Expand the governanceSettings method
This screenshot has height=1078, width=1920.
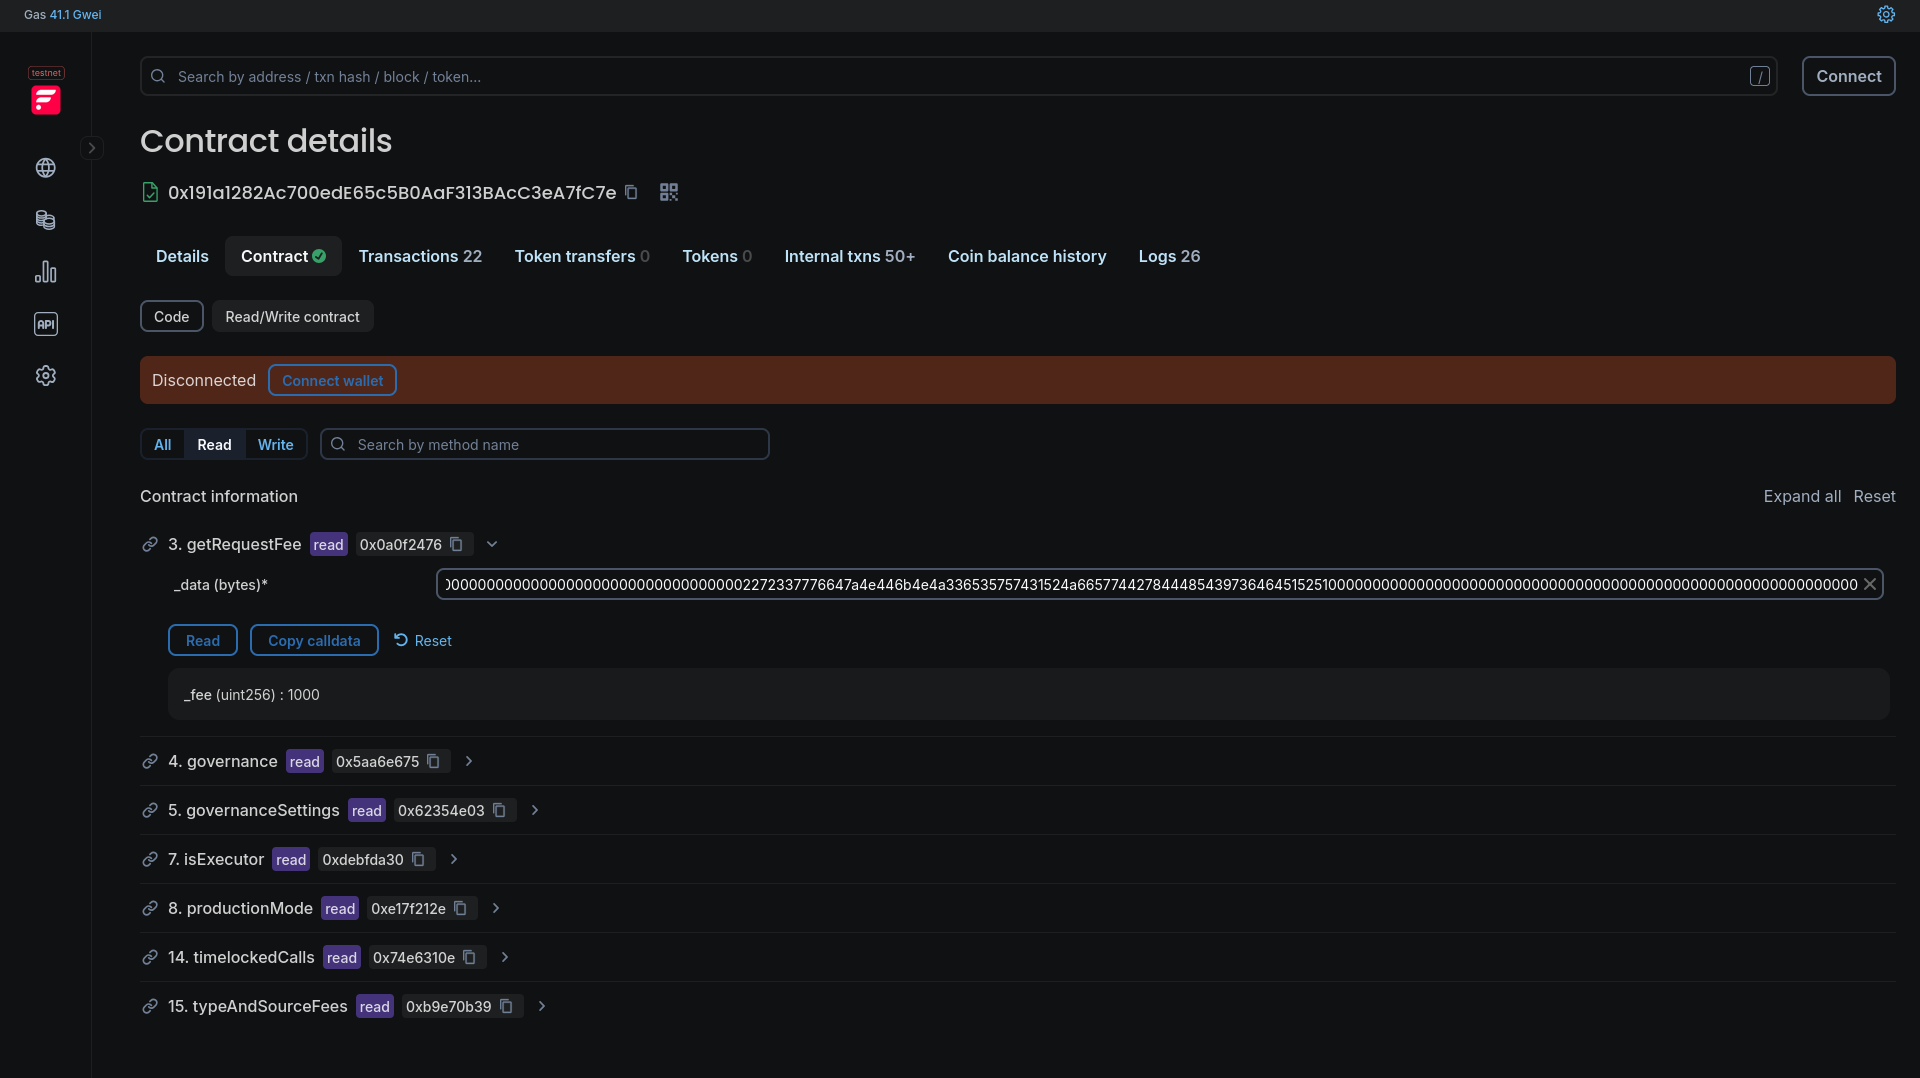(533, 810)
